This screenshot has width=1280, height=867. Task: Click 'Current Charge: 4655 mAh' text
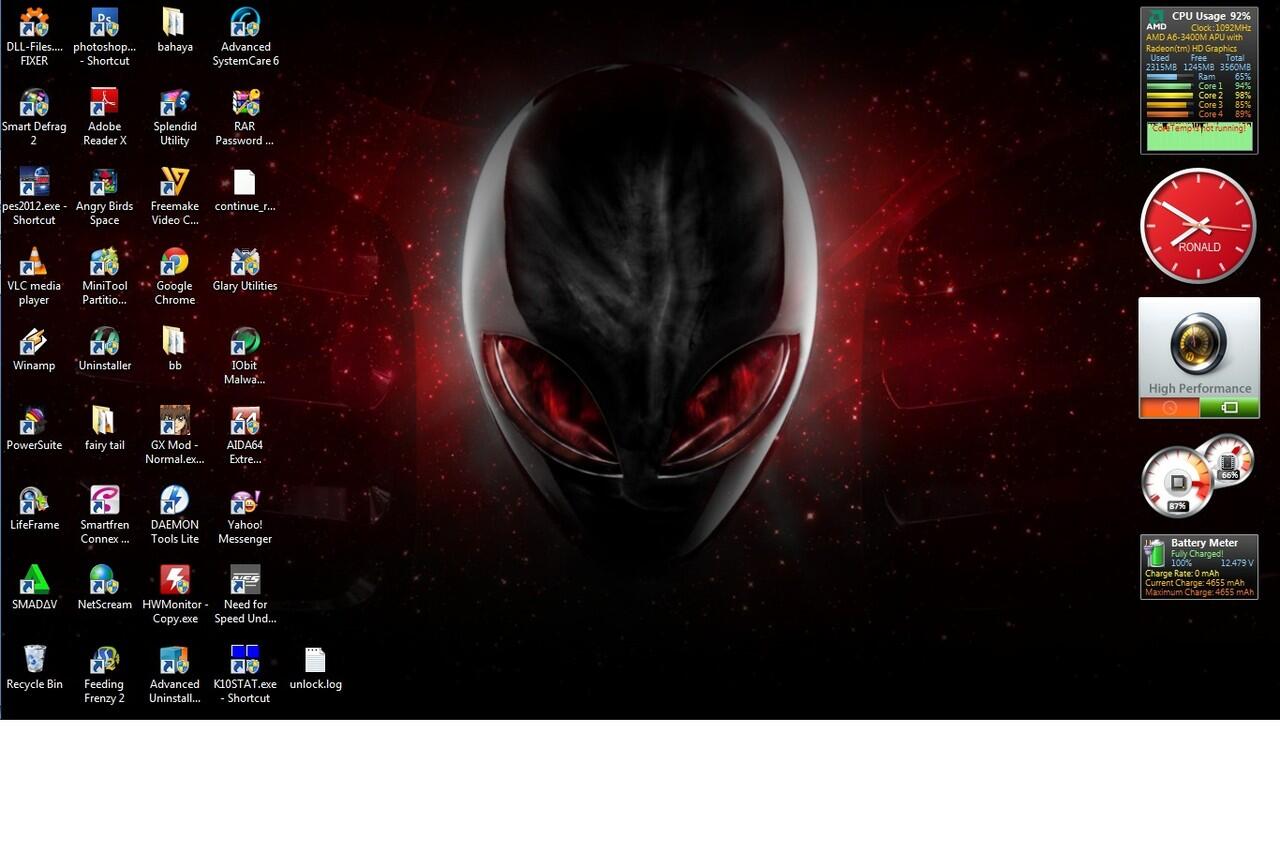(x=1195, y=583)
